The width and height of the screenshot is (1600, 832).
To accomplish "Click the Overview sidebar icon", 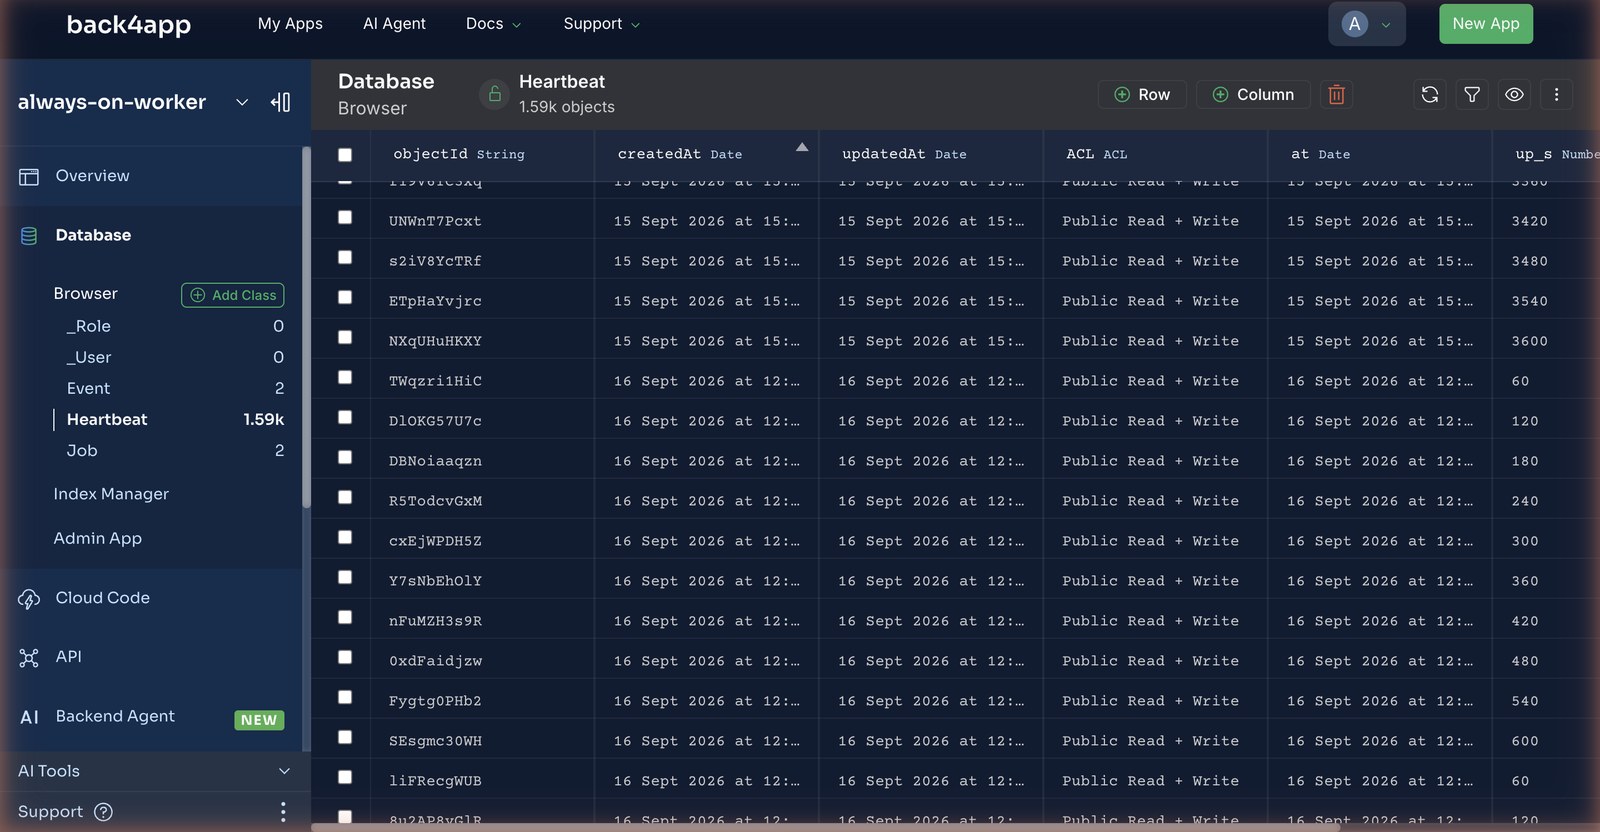I will click(x=29, y=177).
